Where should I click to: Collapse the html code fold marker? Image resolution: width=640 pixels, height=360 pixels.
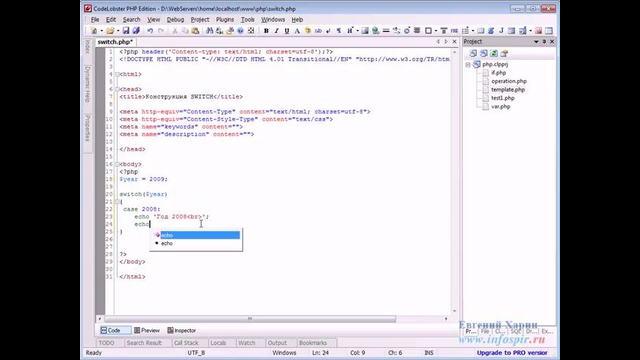coord(117,74)
